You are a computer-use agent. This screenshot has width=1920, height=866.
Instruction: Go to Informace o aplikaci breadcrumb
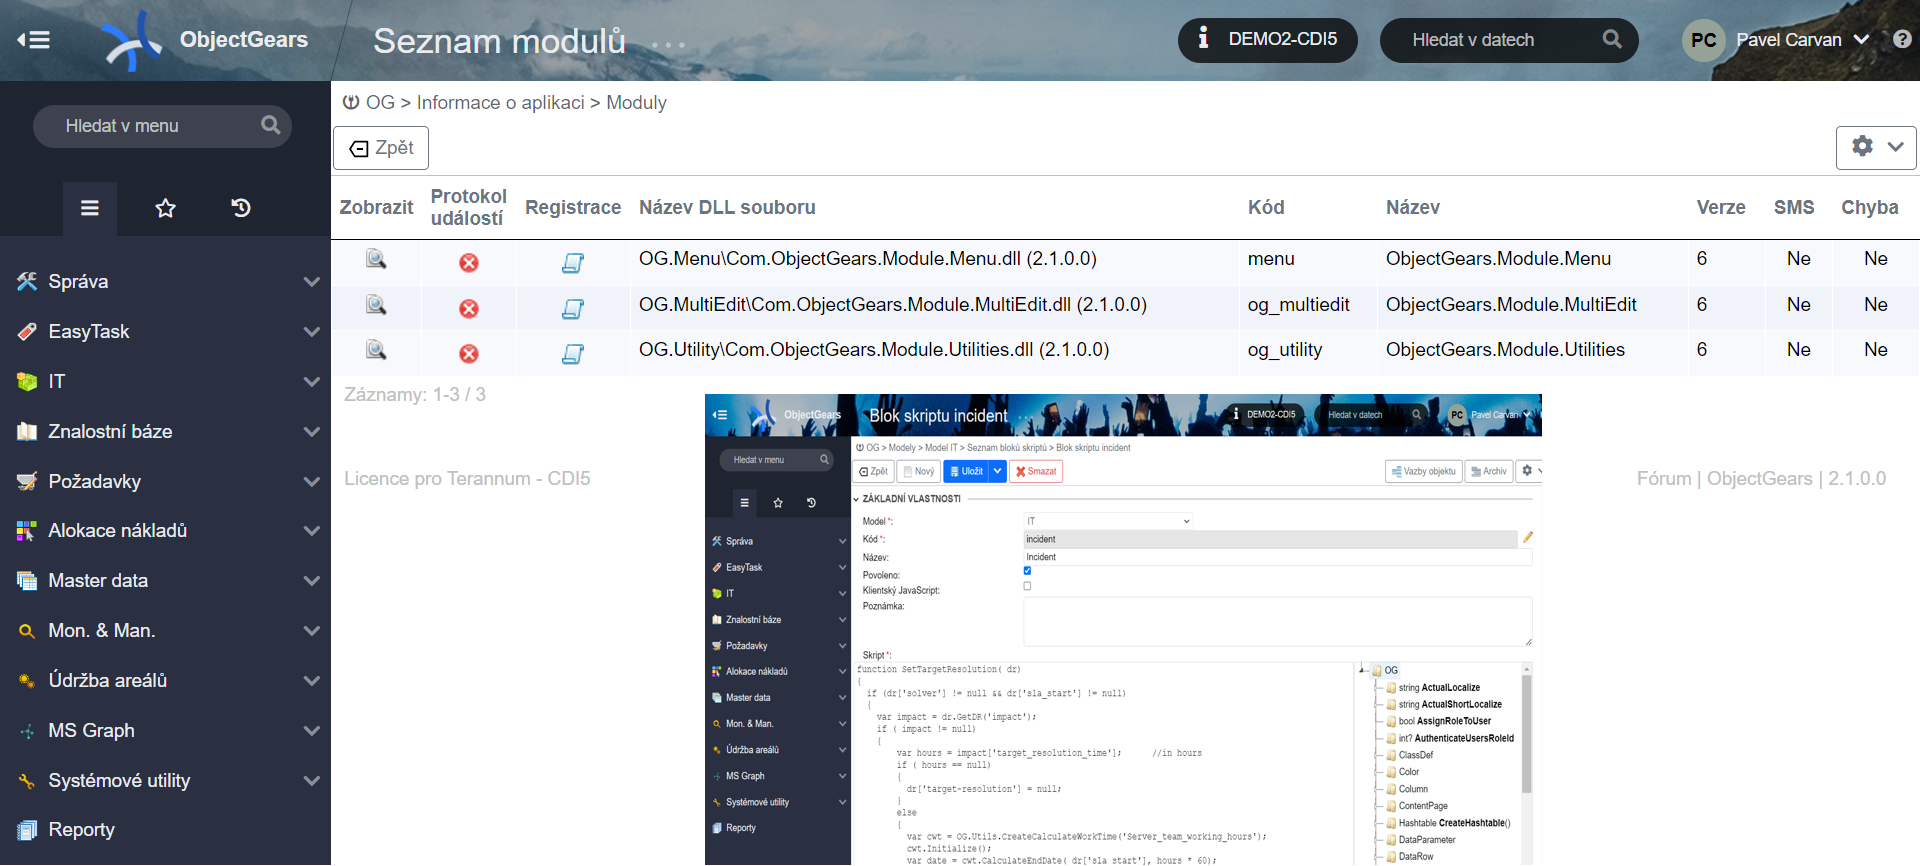coord(500,103)
